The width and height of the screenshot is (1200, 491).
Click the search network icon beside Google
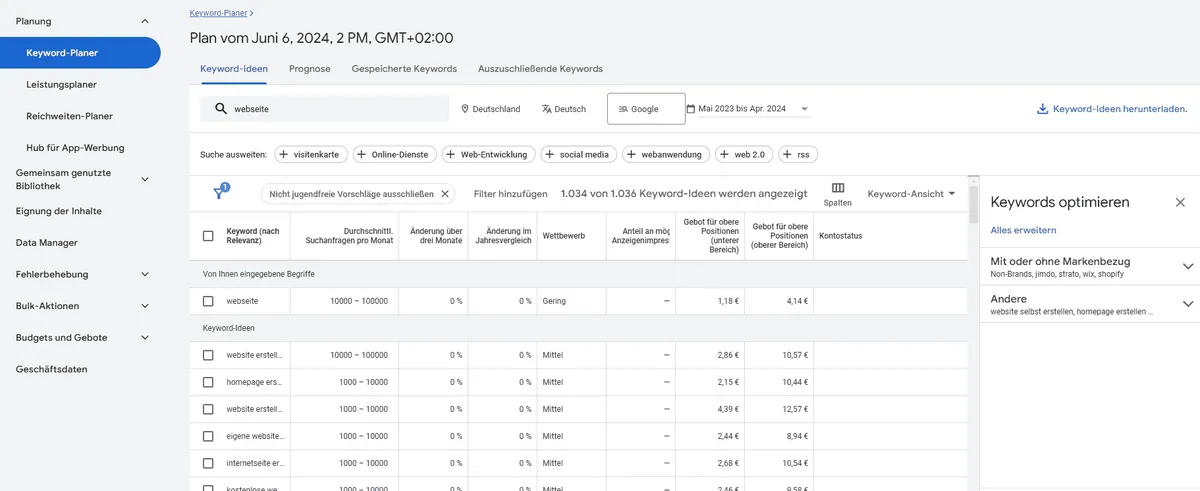click(x=623, y=109)
